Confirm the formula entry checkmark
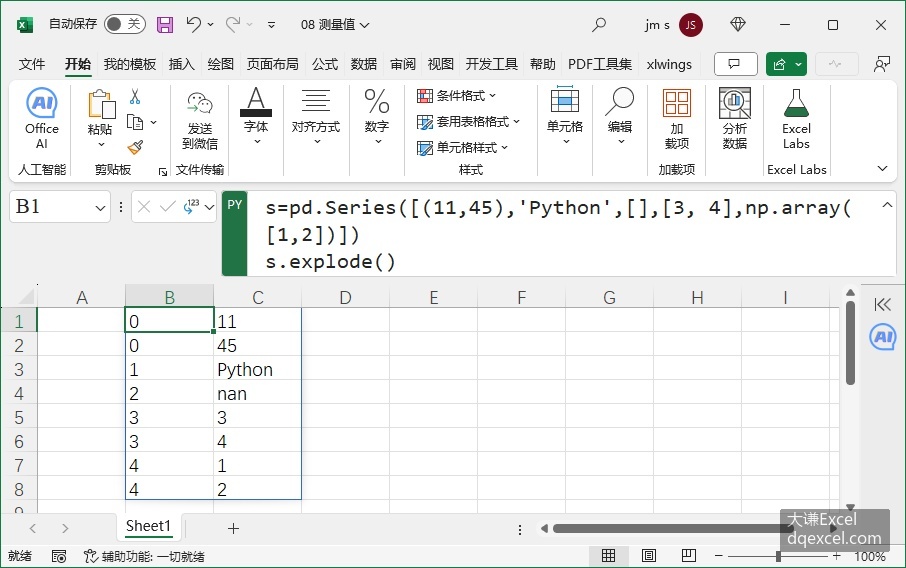Viewport: 906px width, 568px height. pyautogui.click(x=168, y=207)
